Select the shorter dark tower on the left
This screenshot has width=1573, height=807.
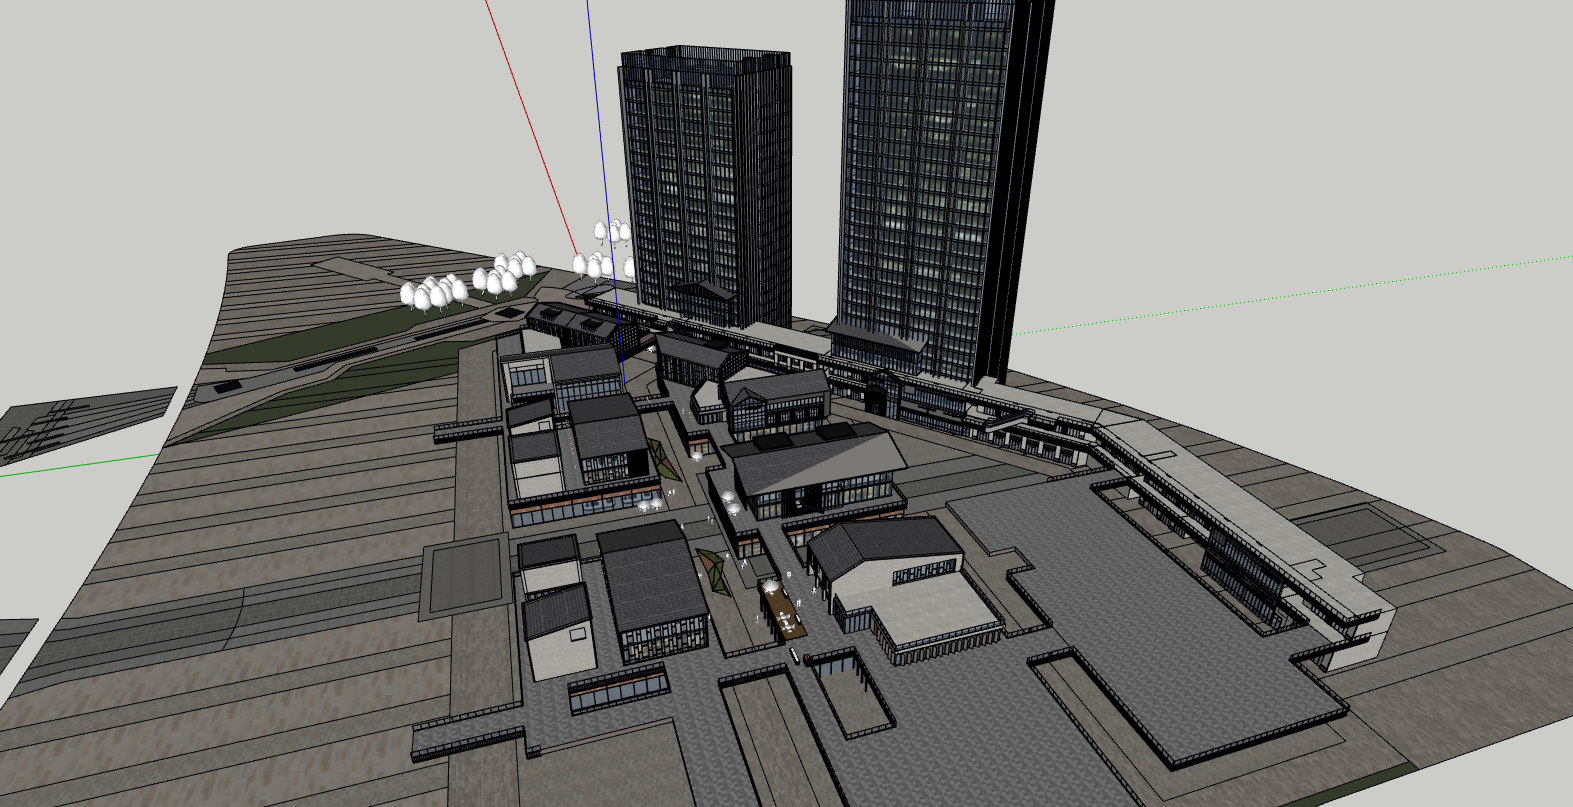pyautogui.click(x=707, y=185)
